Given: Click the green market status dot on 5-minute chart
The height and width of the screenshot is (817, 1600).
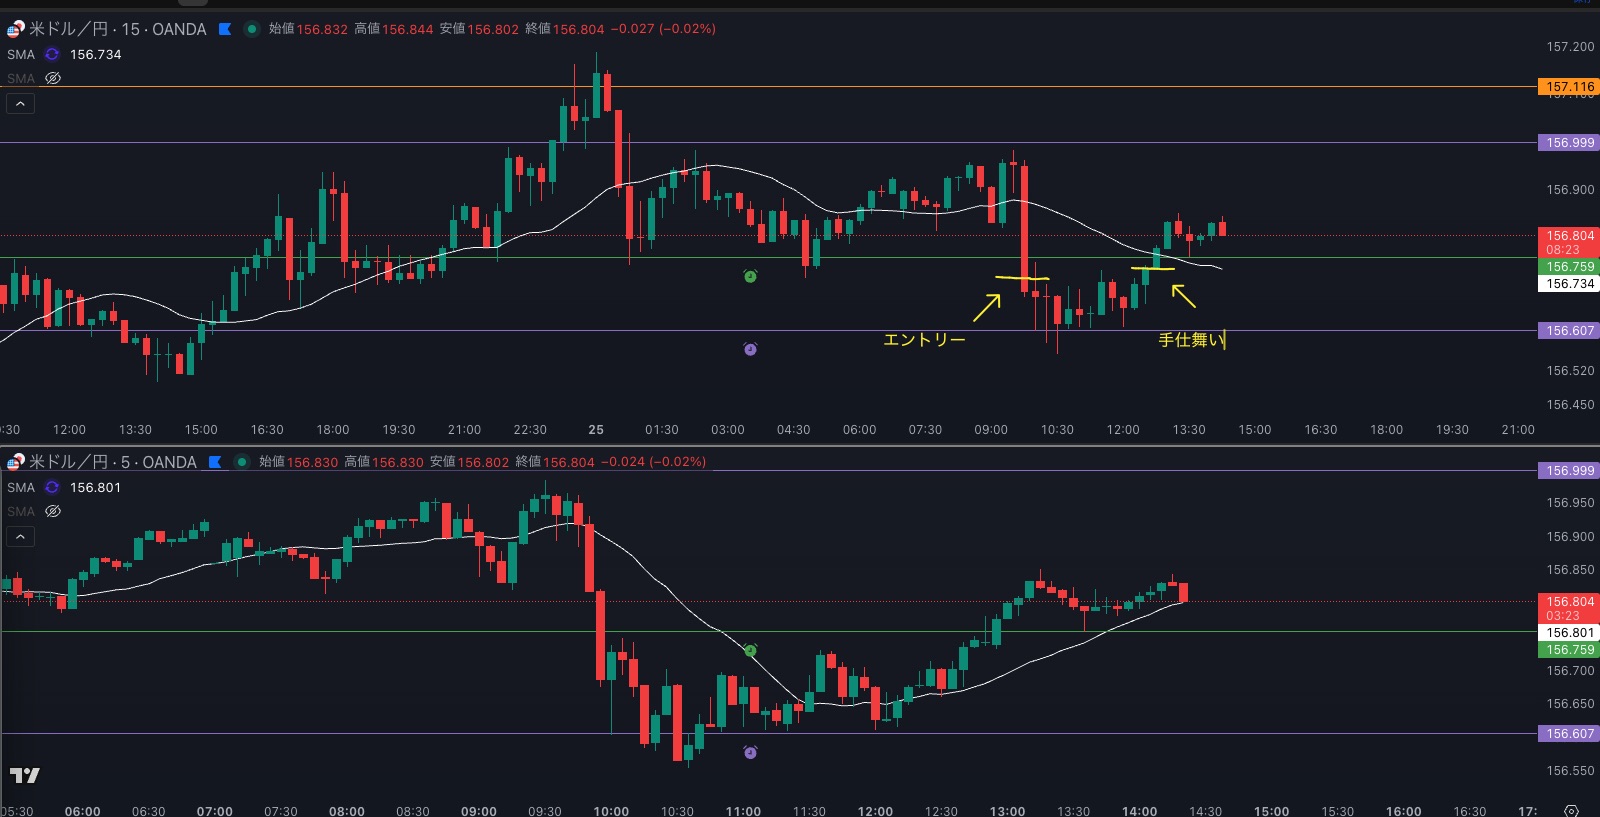Looking at the screenshot, I should coord(242,462).
